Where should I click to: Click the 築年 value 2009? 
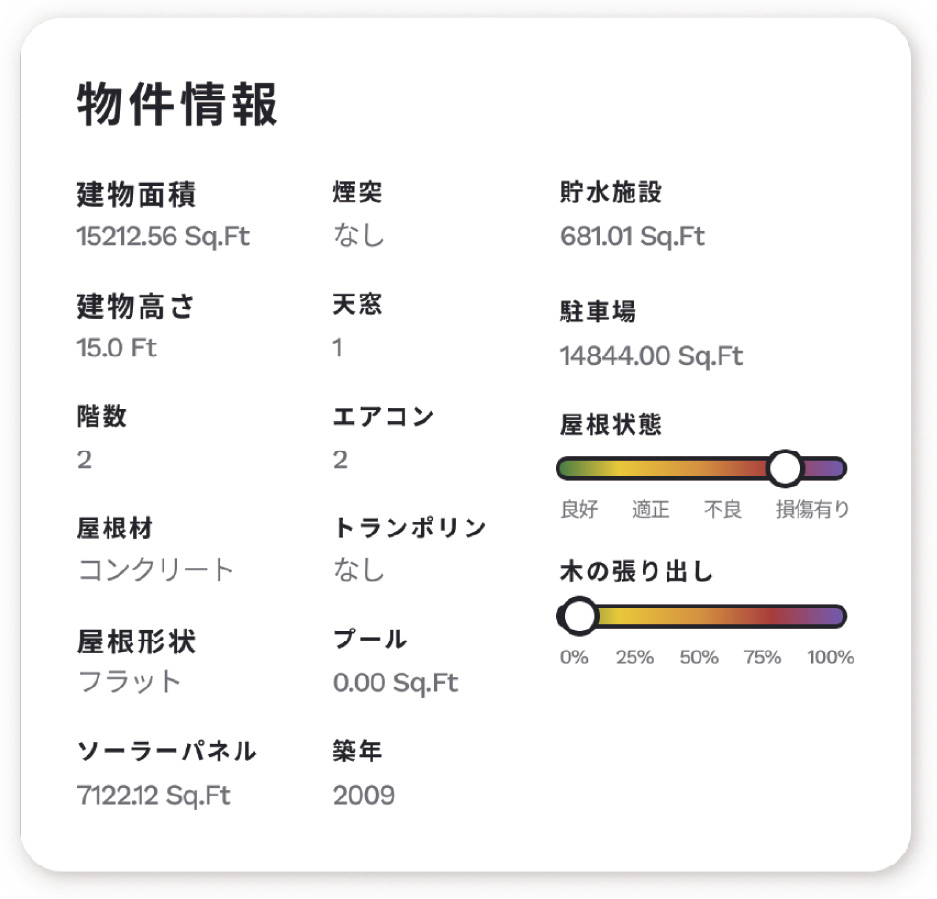tap(364, 796)
